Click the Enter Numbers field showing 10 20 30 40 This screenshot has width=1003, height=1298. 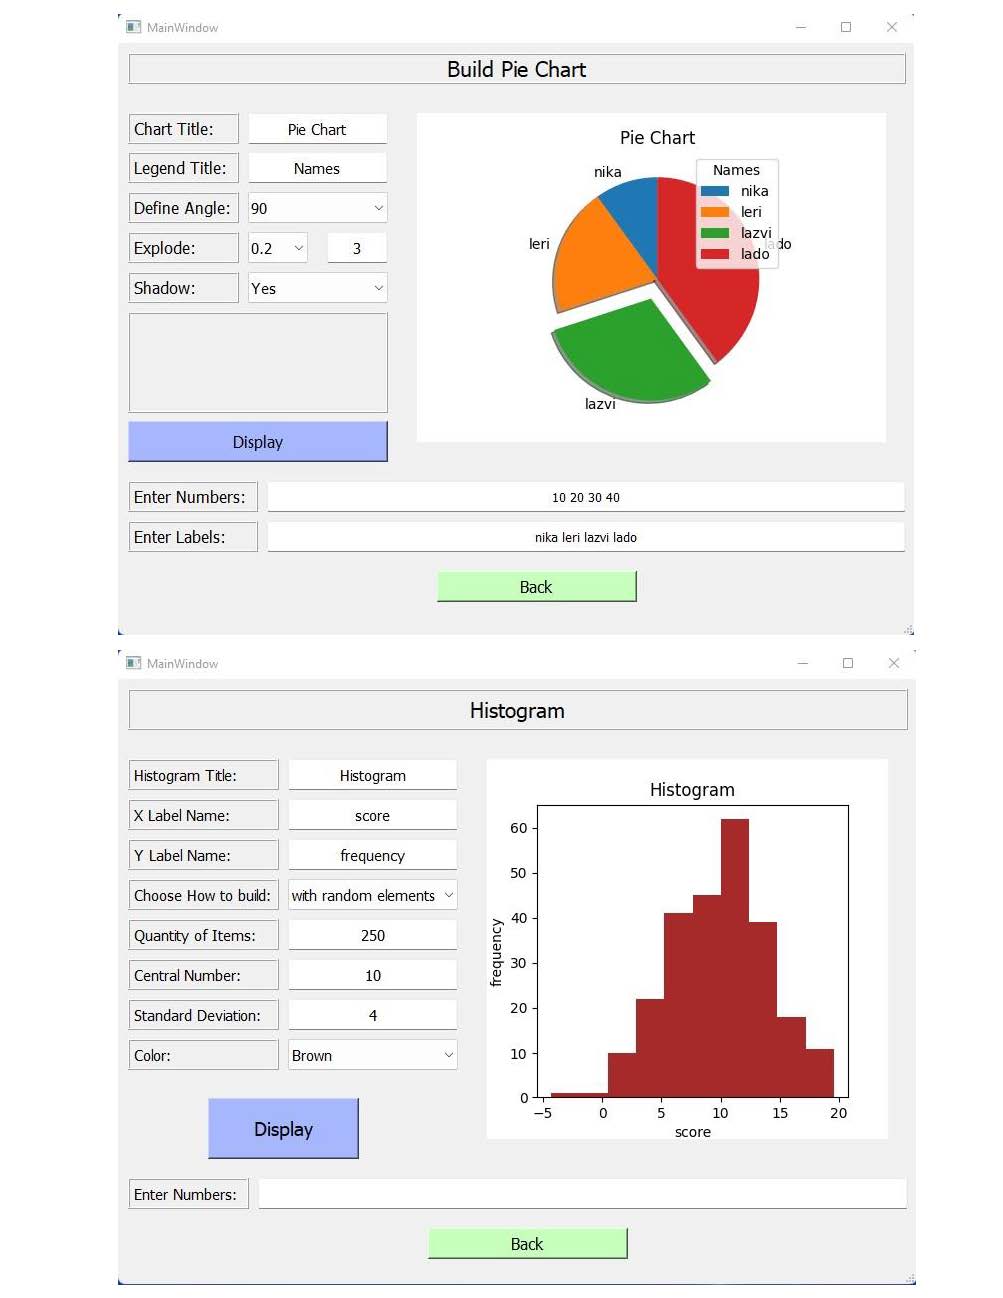[585, 497]
